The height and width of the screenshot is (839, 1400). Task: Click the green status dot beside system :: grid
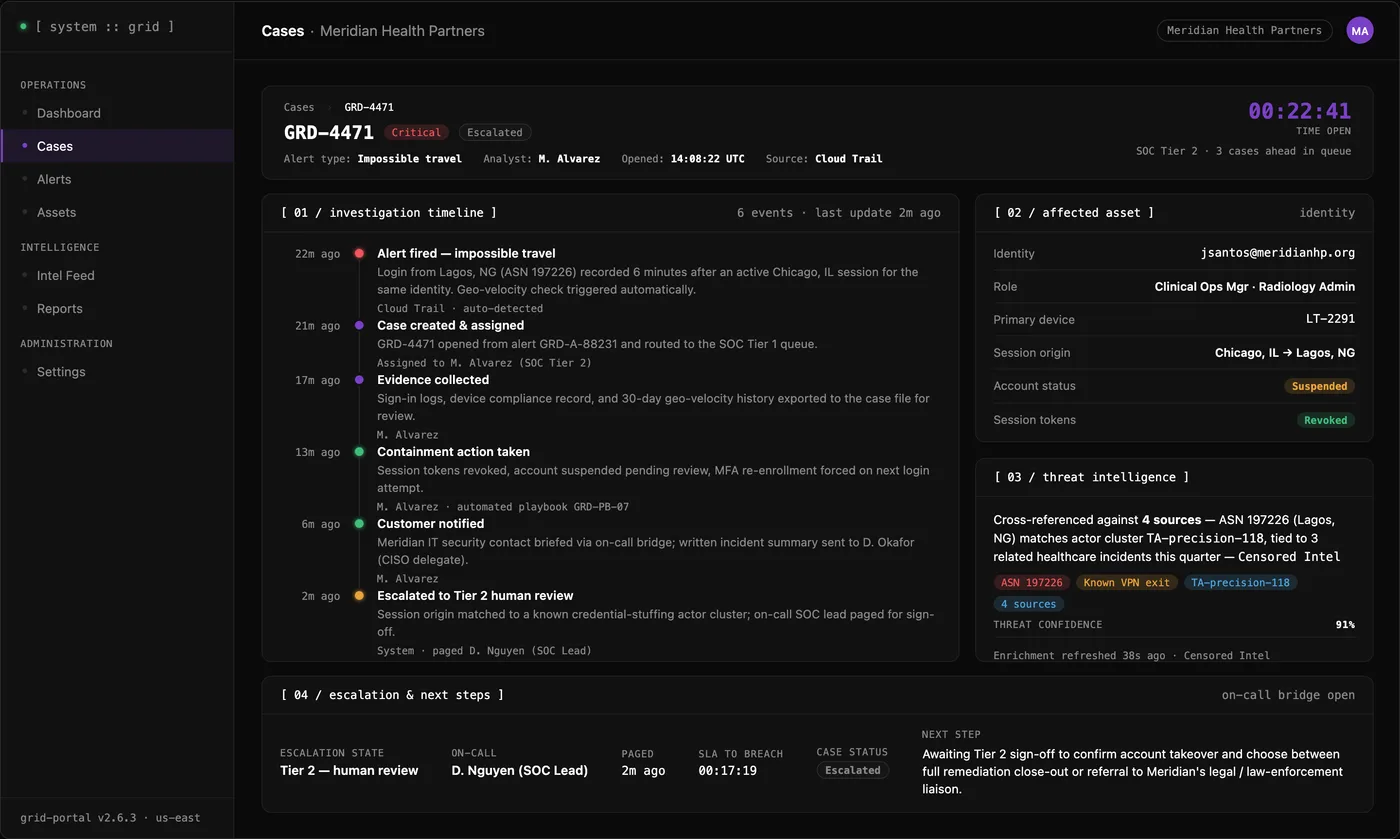click(23, 26)
